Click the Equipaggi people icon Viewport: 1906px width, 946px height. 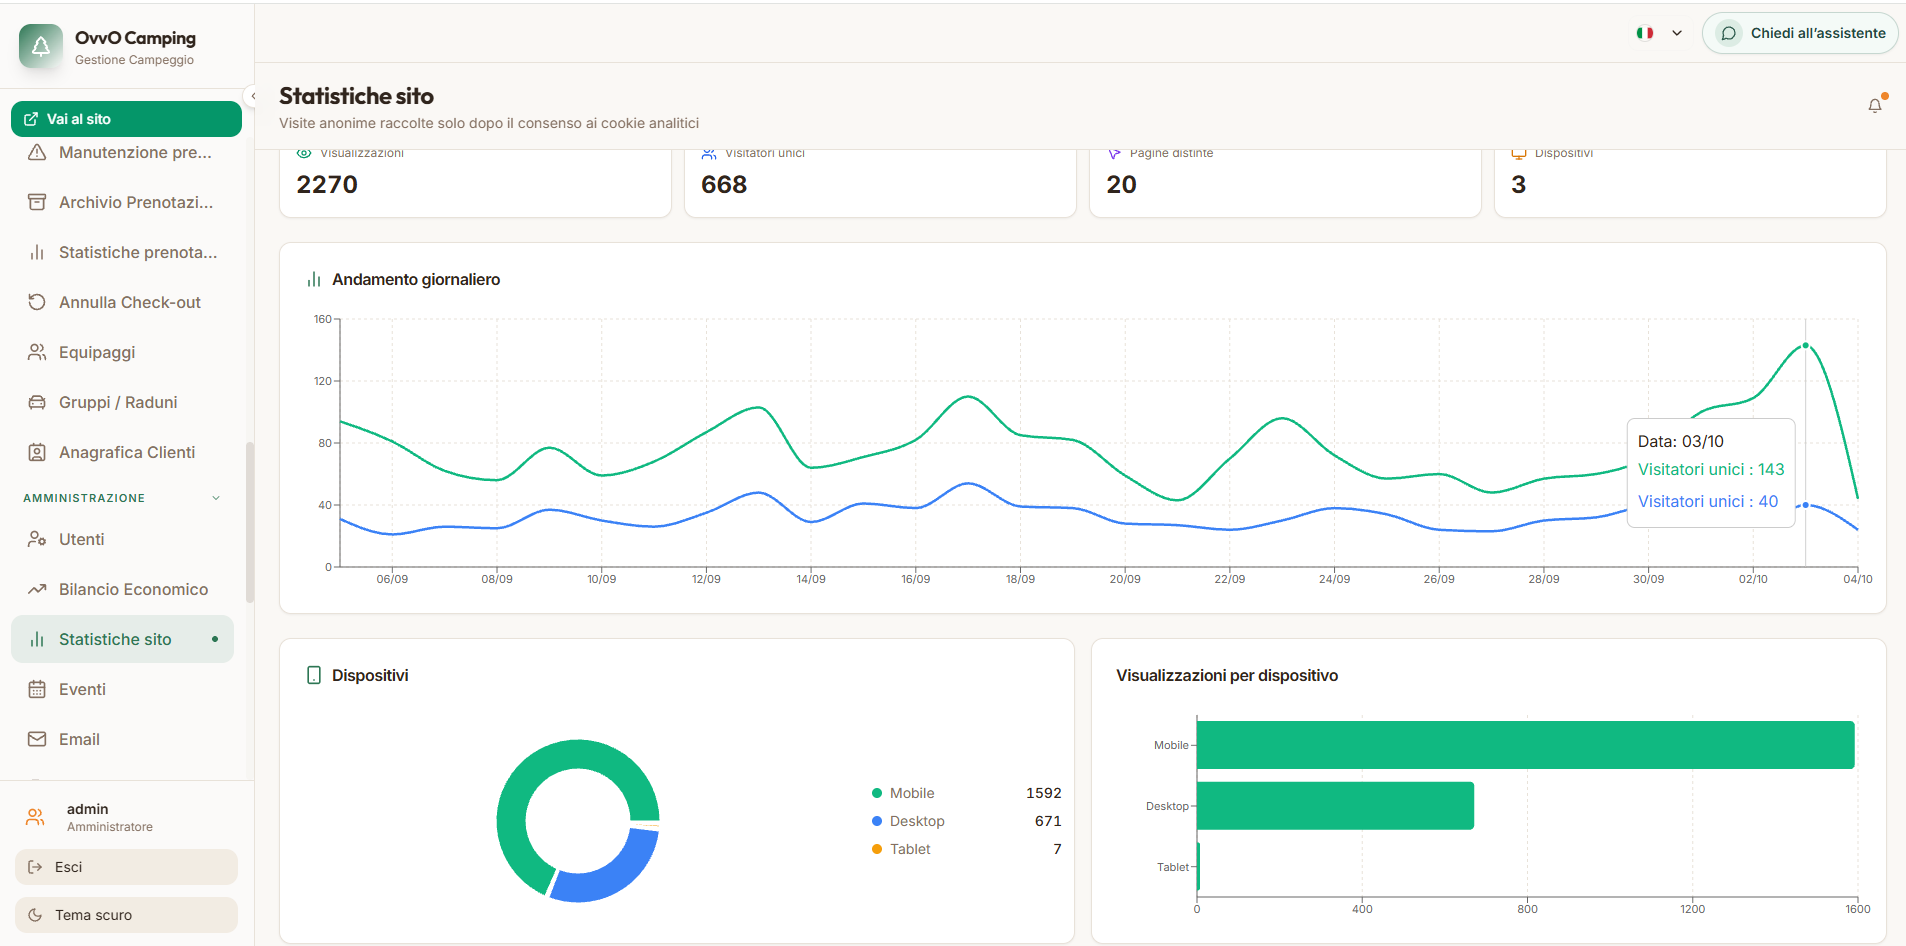click(37, 352)
